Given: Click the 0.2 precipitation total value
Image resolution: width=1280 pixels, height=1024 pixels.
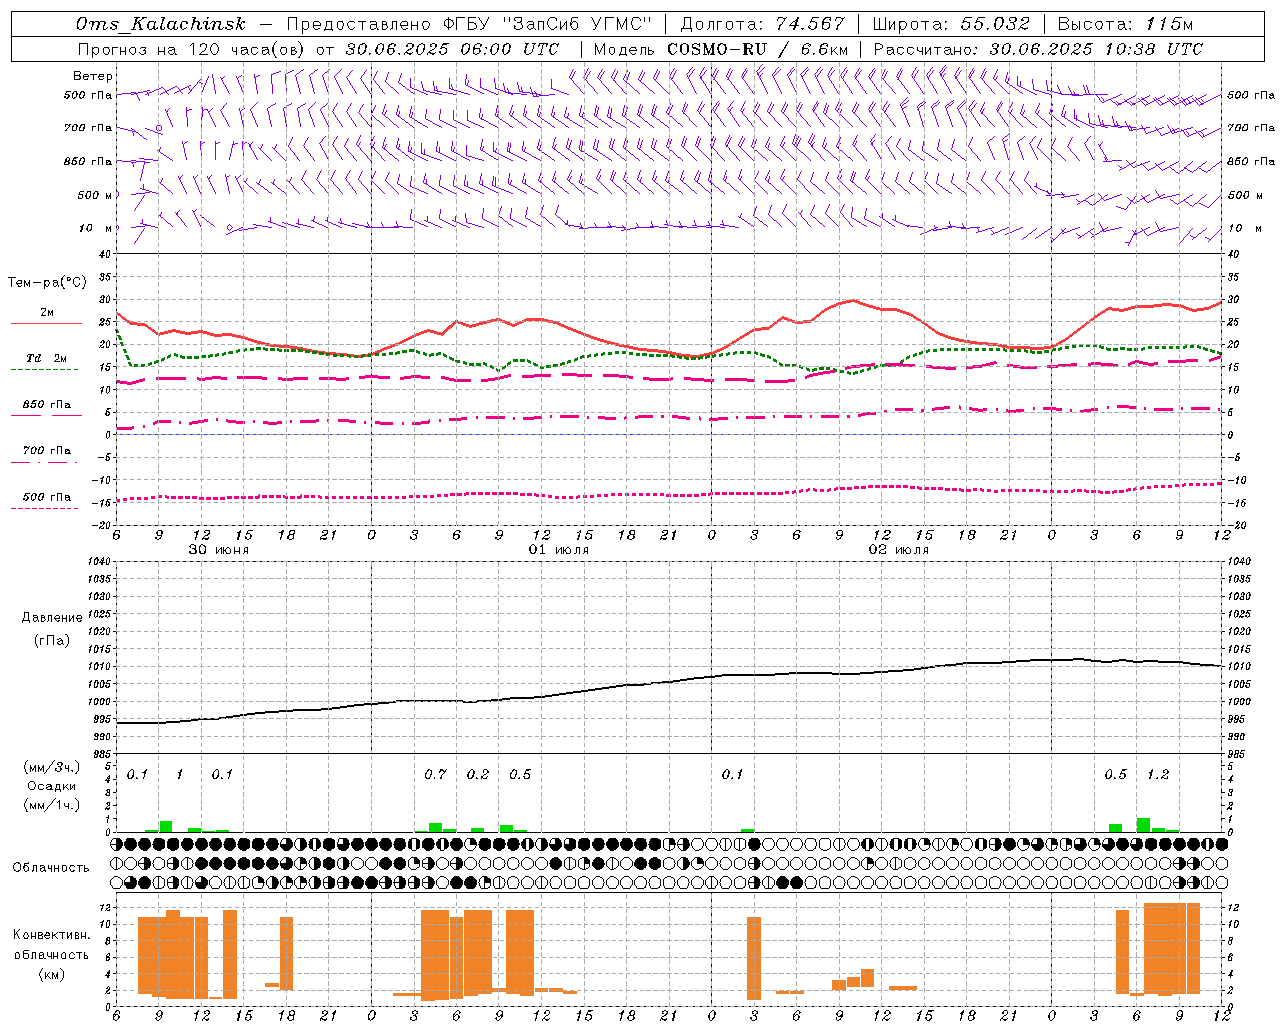Looking at the screenshot, I should coord(478,775).
